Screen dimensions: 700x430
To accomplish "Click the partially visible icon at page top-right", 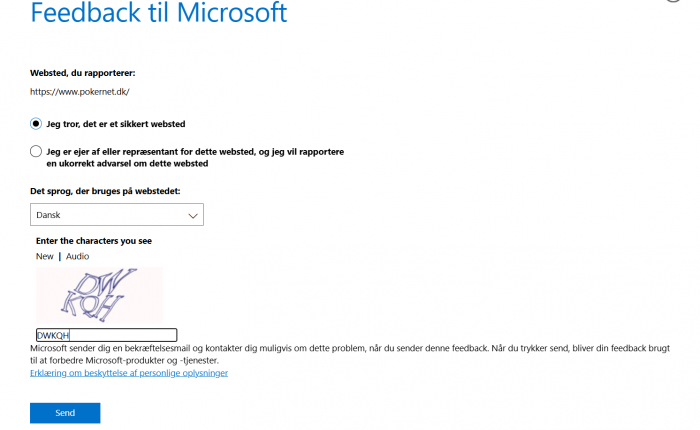I will (673, 1).
